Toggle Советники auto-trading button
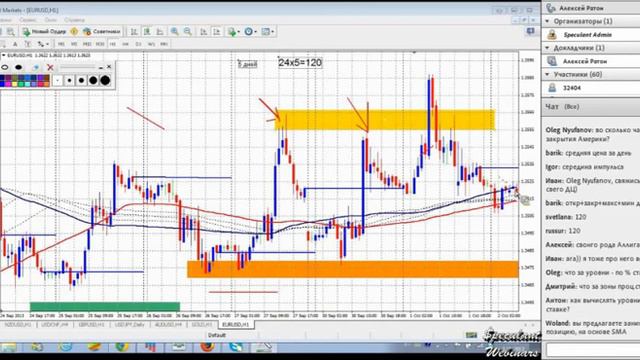Viewport: 640px width, 360px height. [102, 31]
